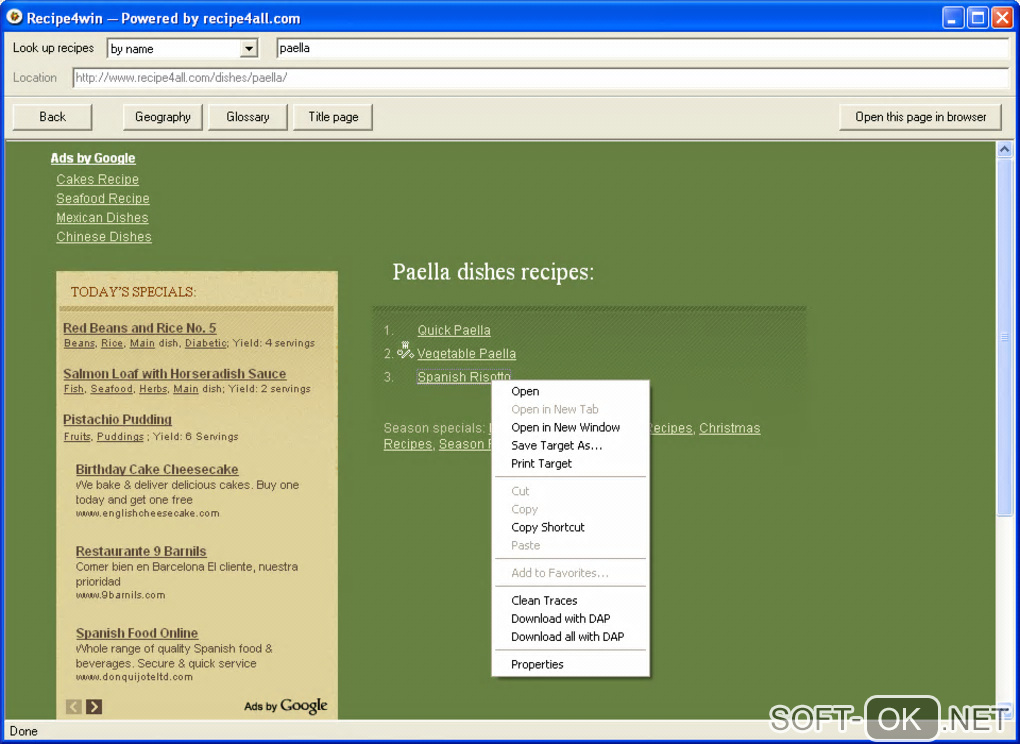
Task: Click the scrollbar up arrow
Action: tap(1004, 150)
